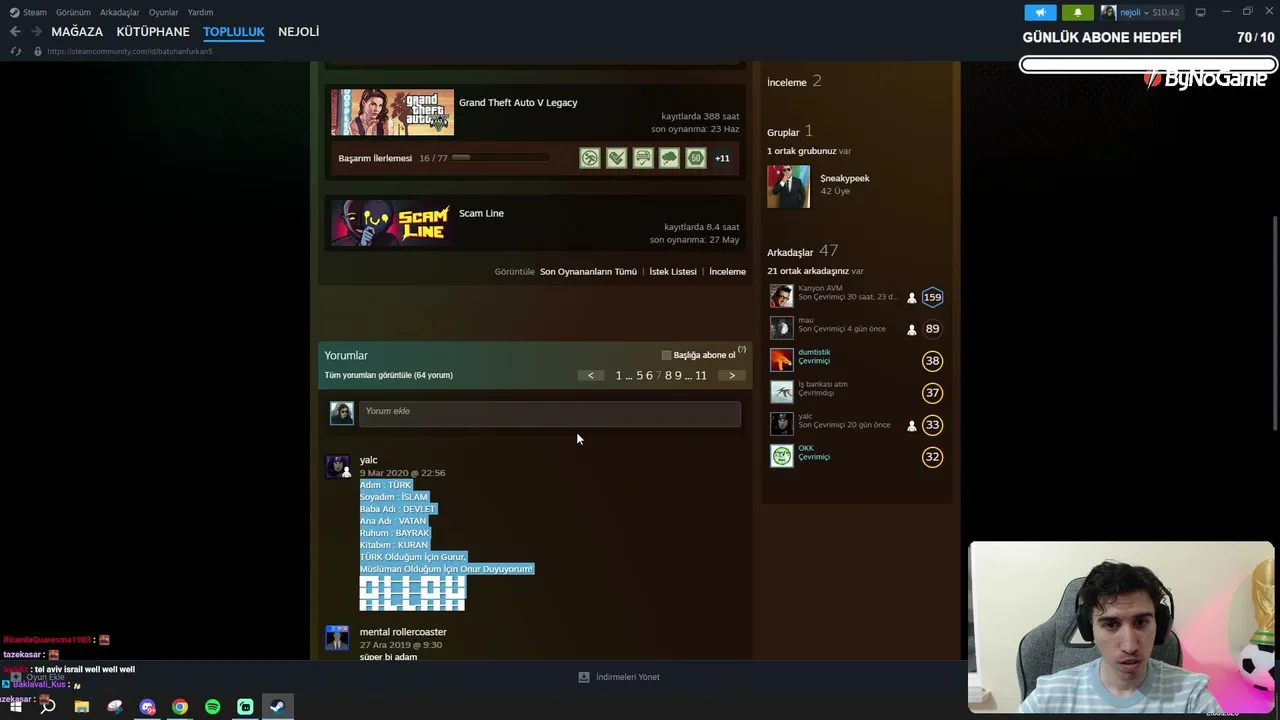
Task: Switch to the NEJOLİ profile tab
Action: pos(299,32)
